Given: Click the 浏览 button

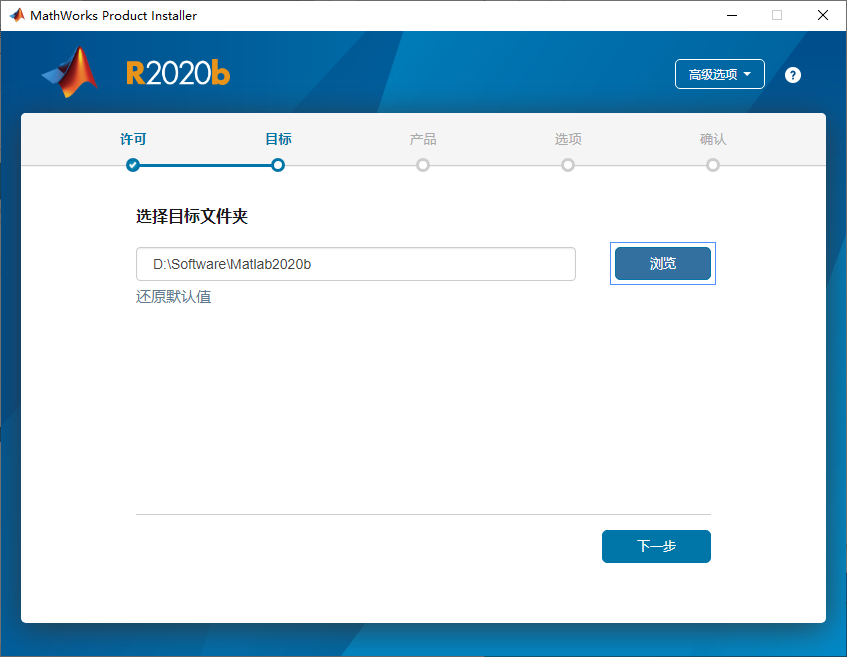Looking at the screenshot, I should (x=662, y=263).
